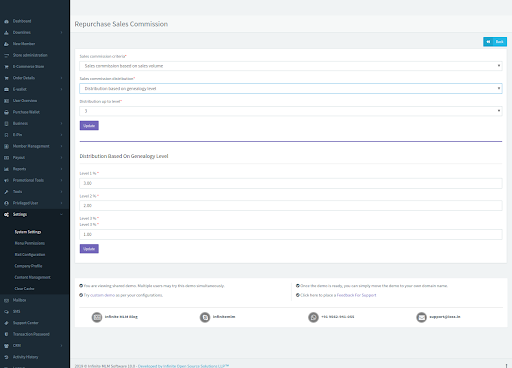Click the Transaction Password icon

6,334
